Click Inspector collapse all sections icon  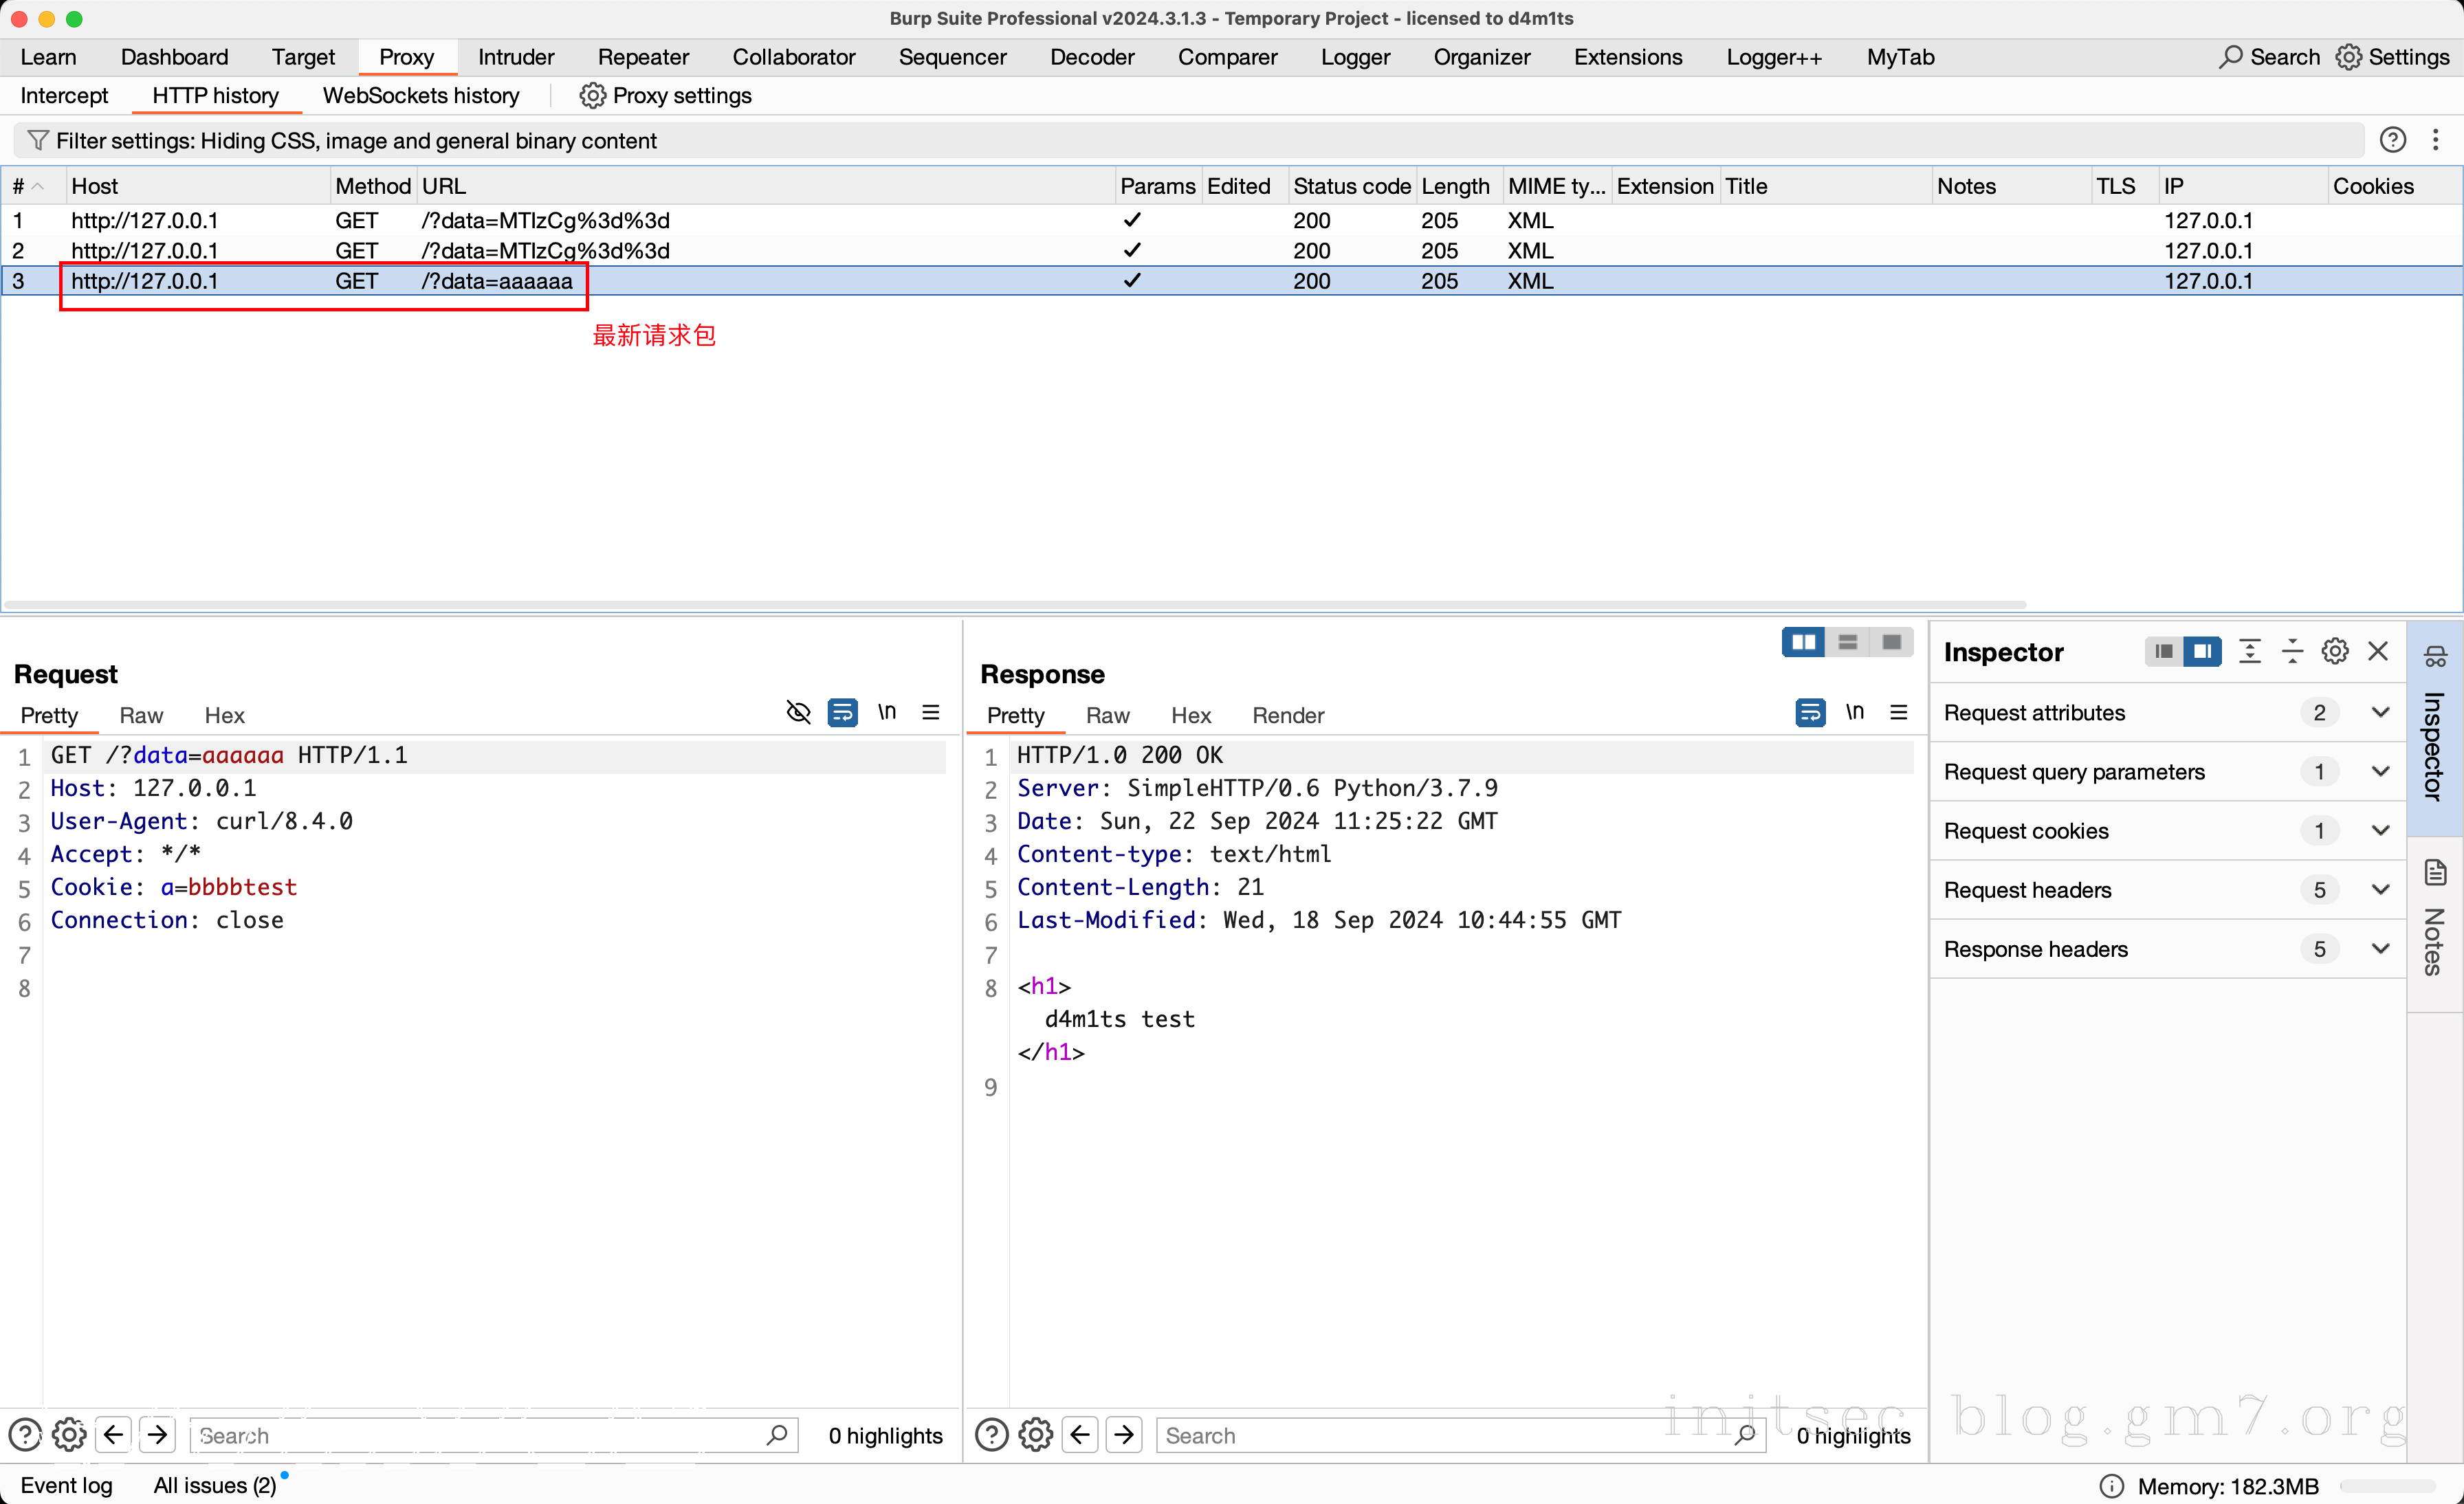coord(2292,652)
